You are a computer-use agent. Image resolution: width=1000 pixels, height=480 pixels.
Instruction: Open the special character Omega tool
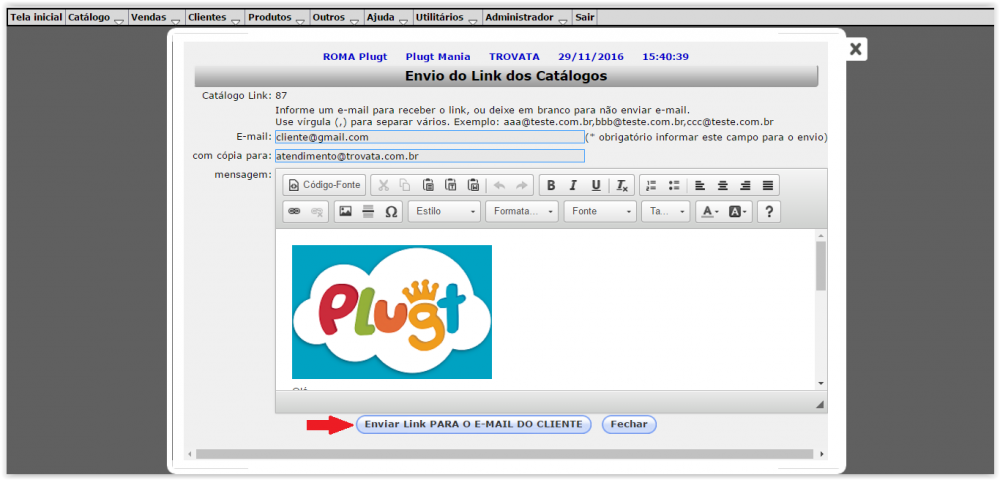coord(391,212)
